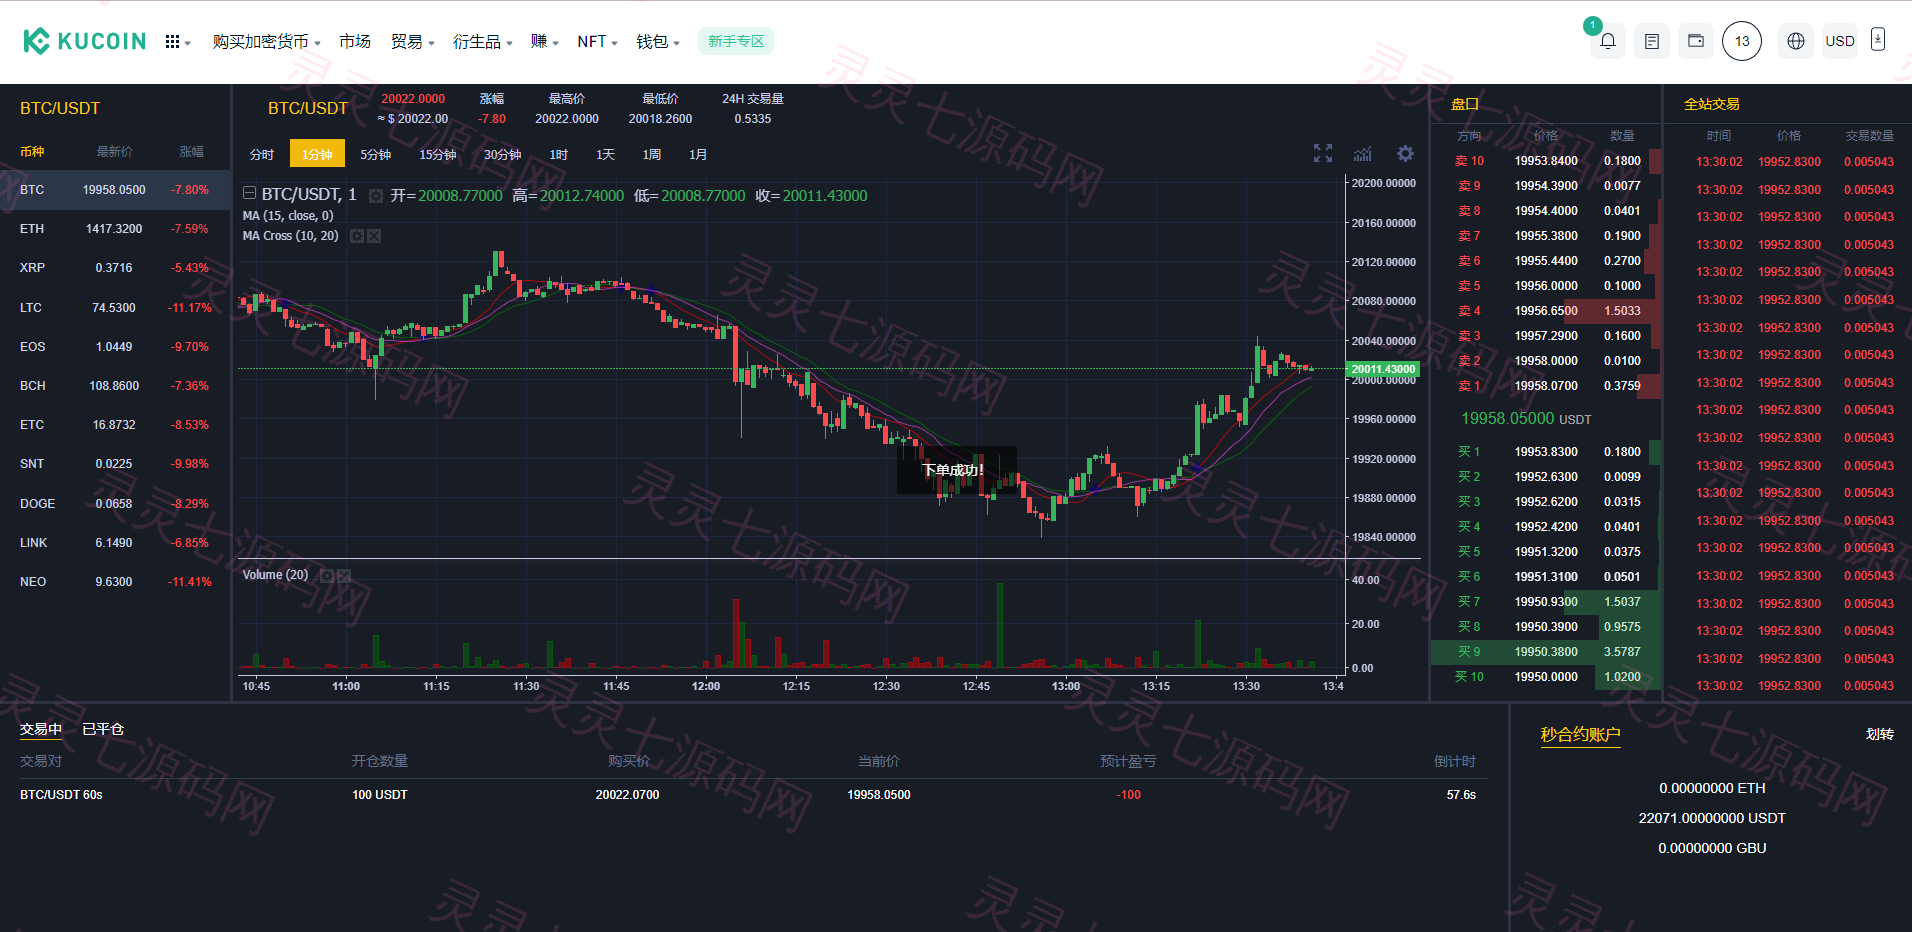The image size is (1912, 932).
Task: Open chart indicators icon
Action: point(1363,153)
